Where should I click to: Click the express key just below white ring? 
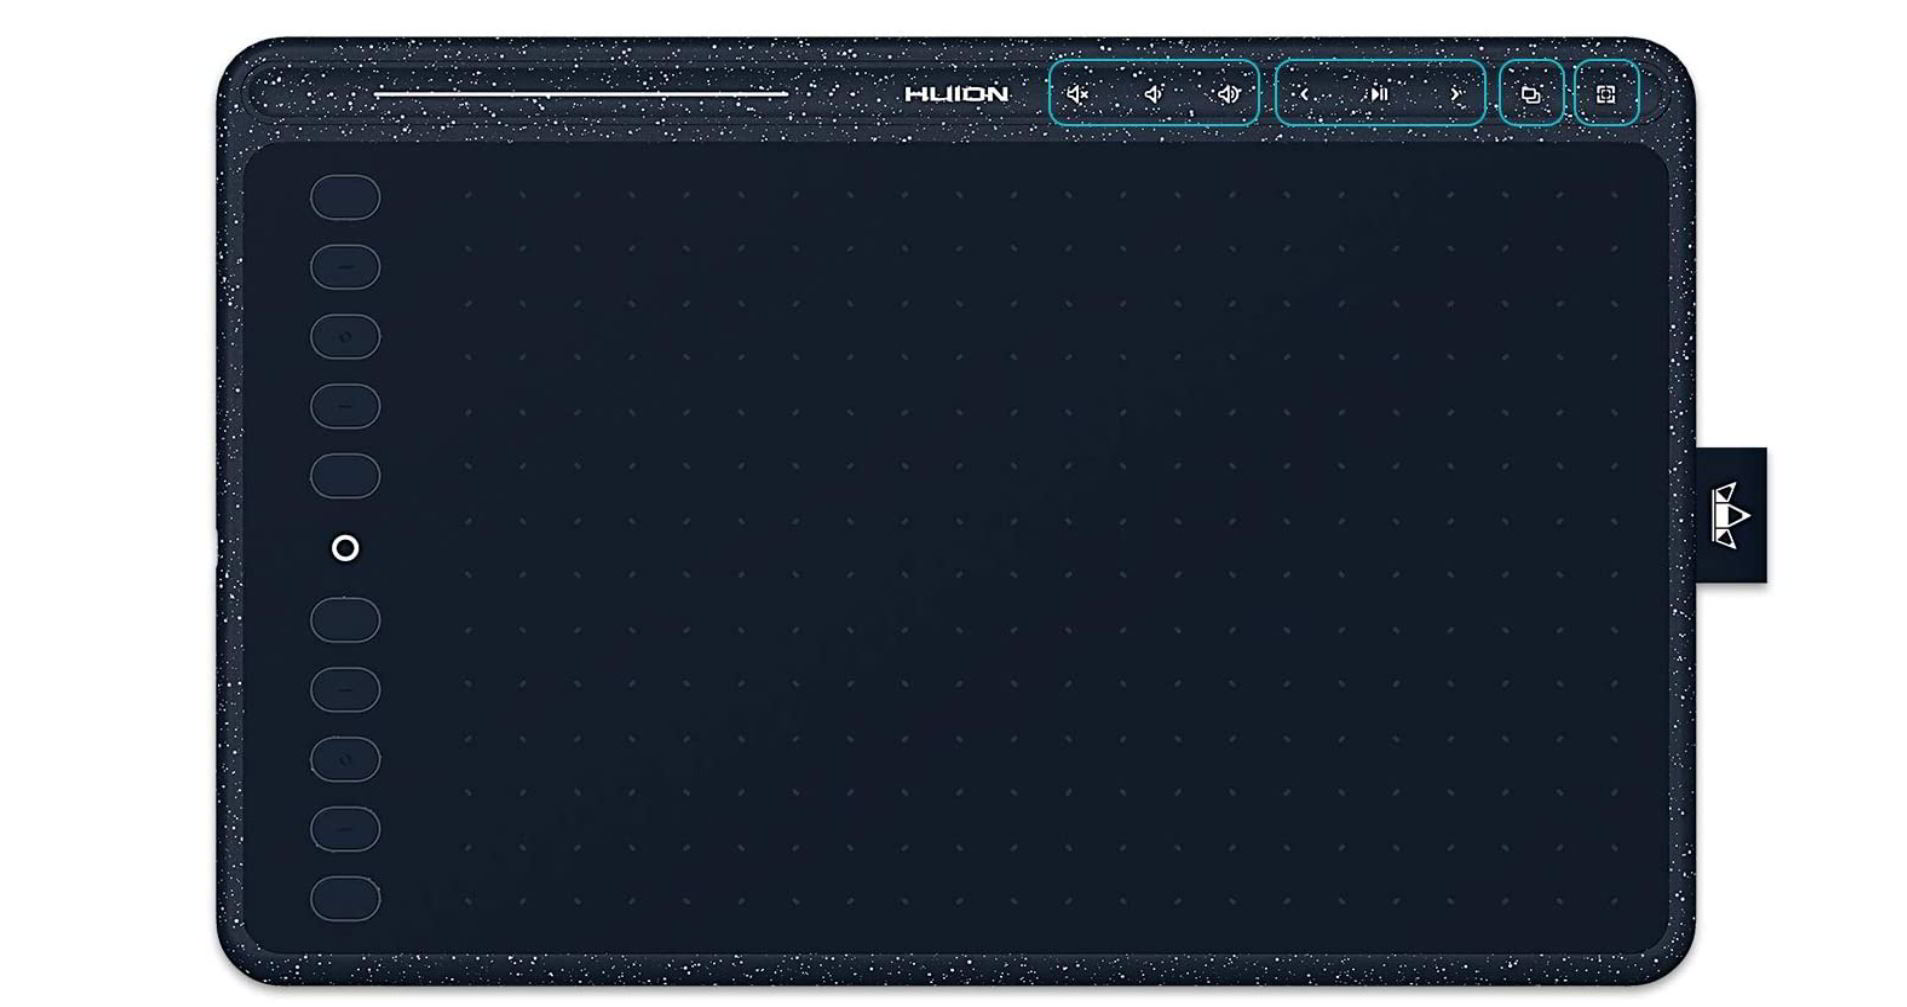click(345, 620)
